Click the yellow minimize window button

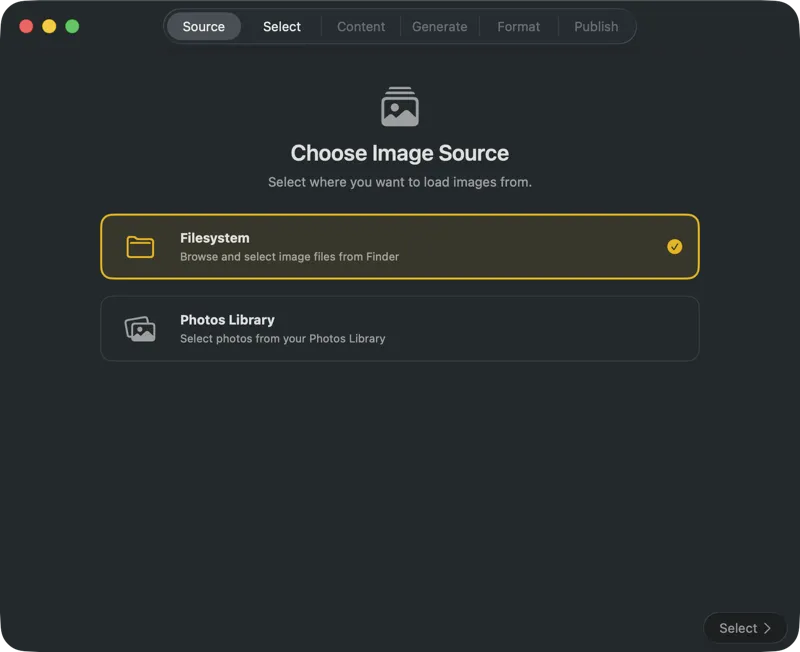pyautogui.click(x=49, y=27)
